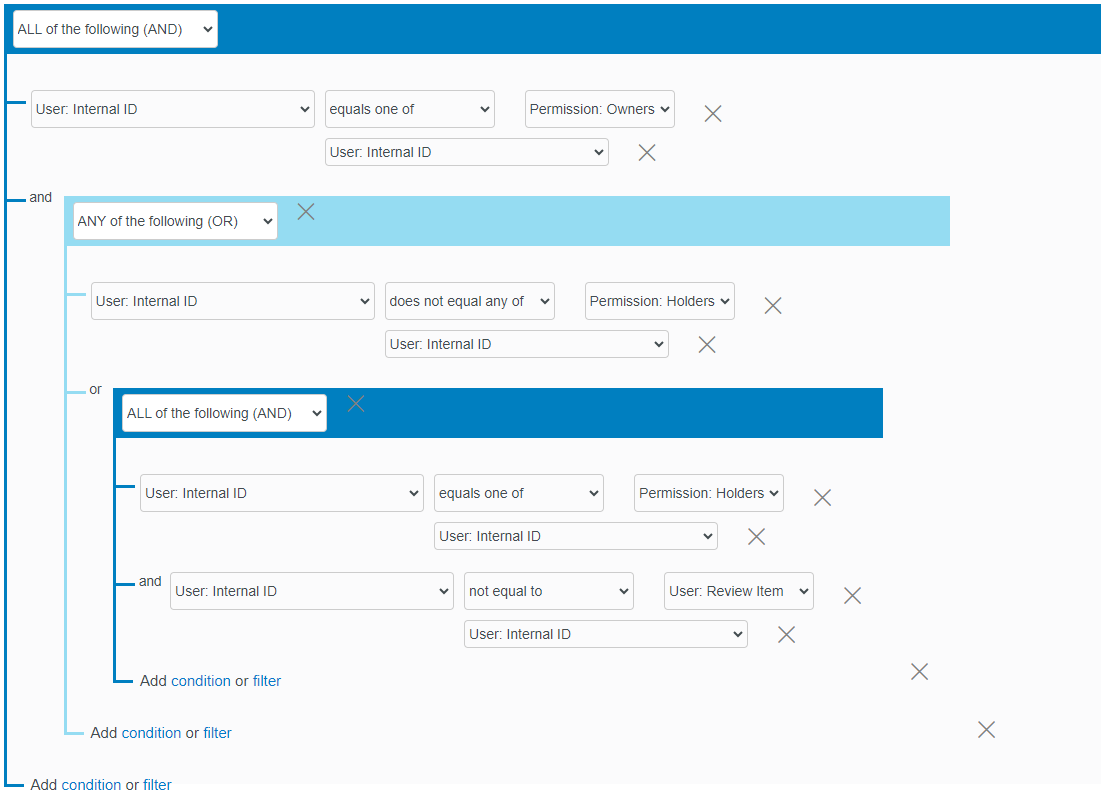Viewport: 1101px width, 799px height.
Task: Remove the Permission: Owners condition row
Action: [712, 113]
